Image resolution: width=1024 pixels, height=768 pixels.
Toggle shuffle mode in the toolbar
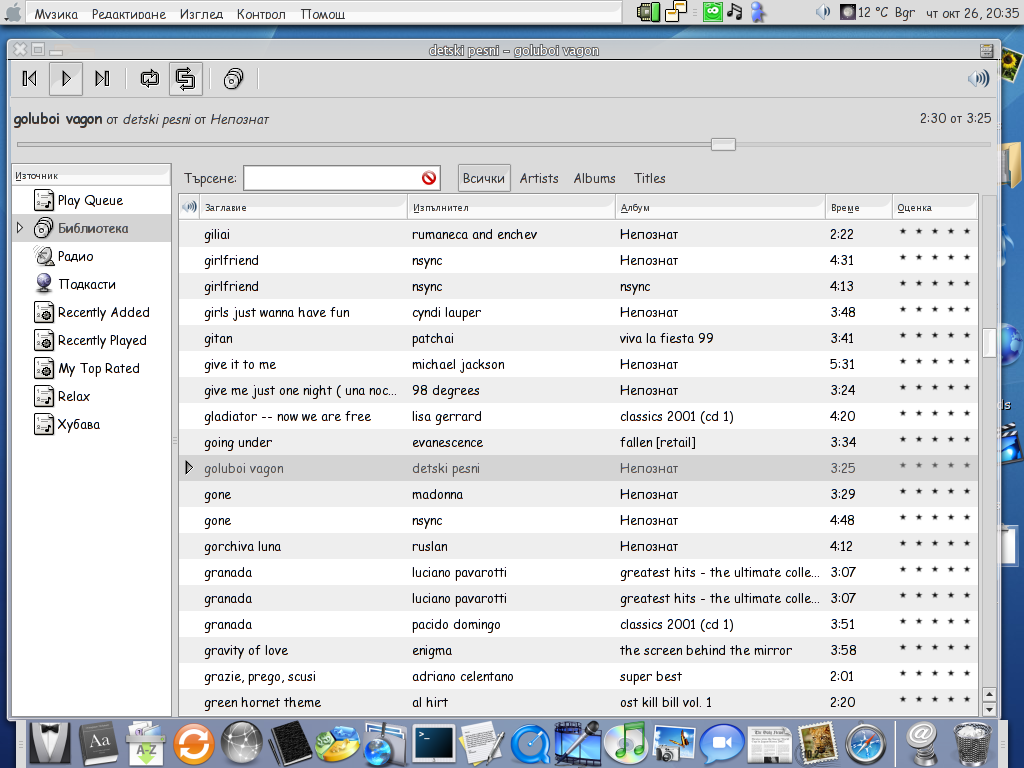point(185,79)
